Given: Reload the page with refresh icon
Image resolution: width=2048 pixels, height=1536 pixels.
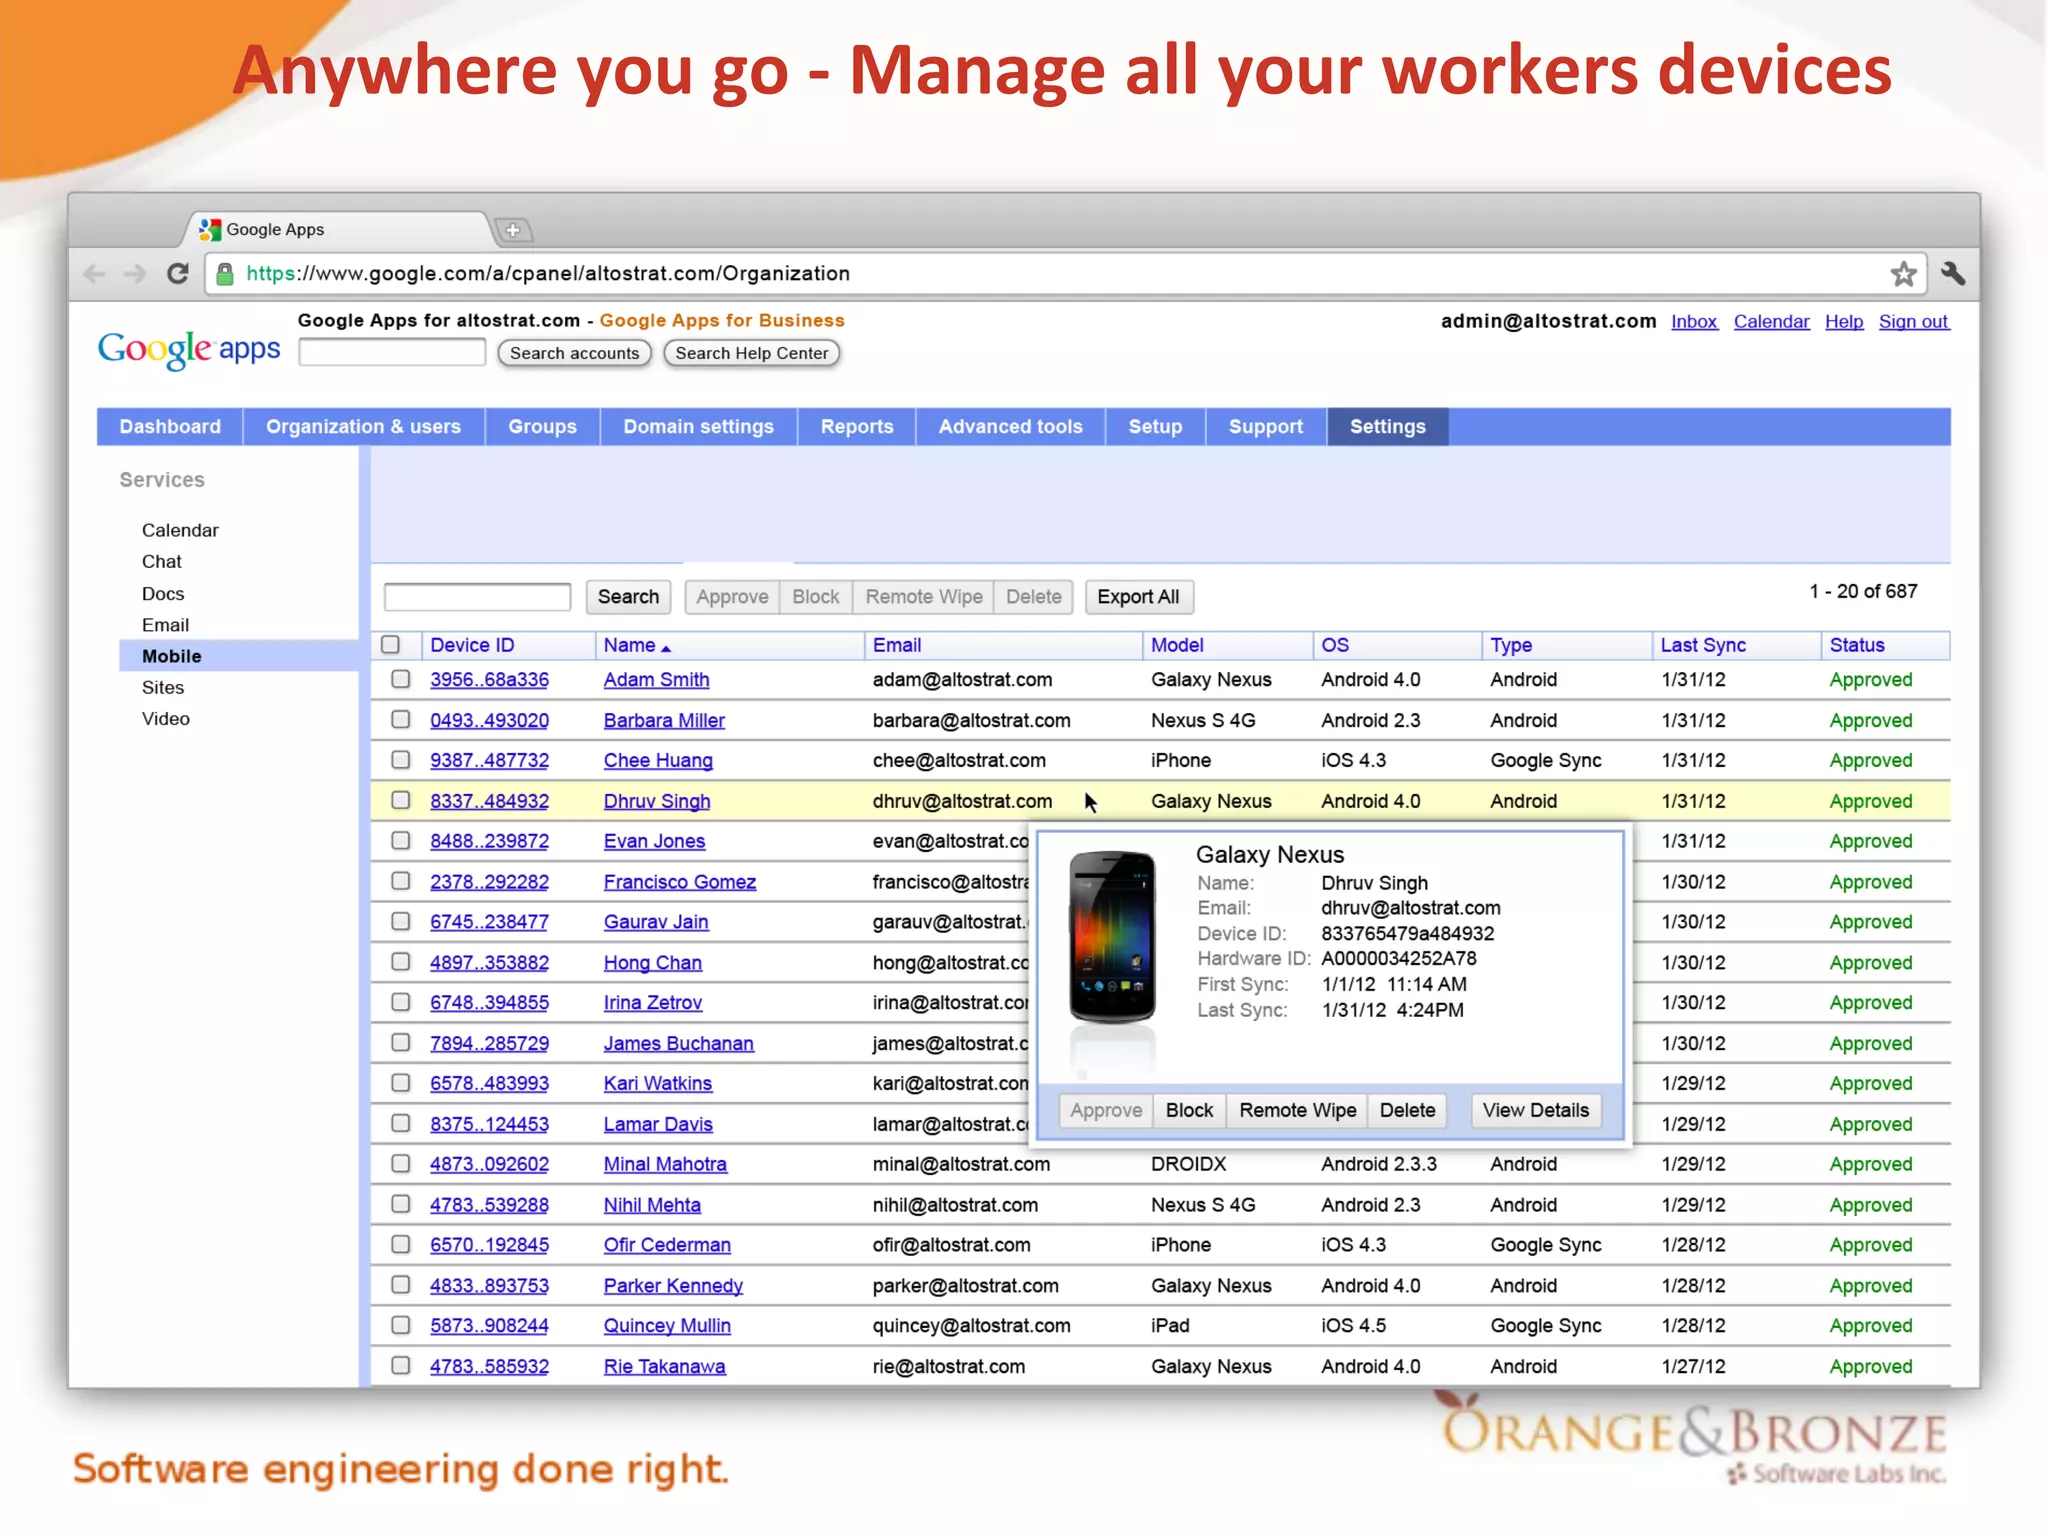Looking at the screenshot, I should (178, 274).
